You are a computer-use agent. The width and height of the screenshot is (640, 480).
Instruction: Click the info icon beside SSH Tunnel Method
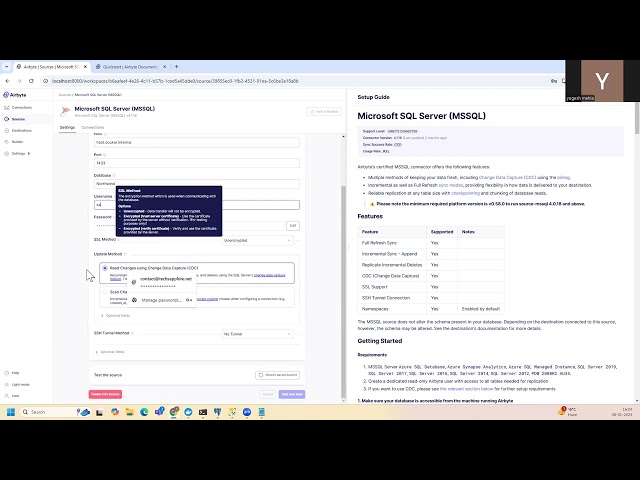[x=132, y=333]
